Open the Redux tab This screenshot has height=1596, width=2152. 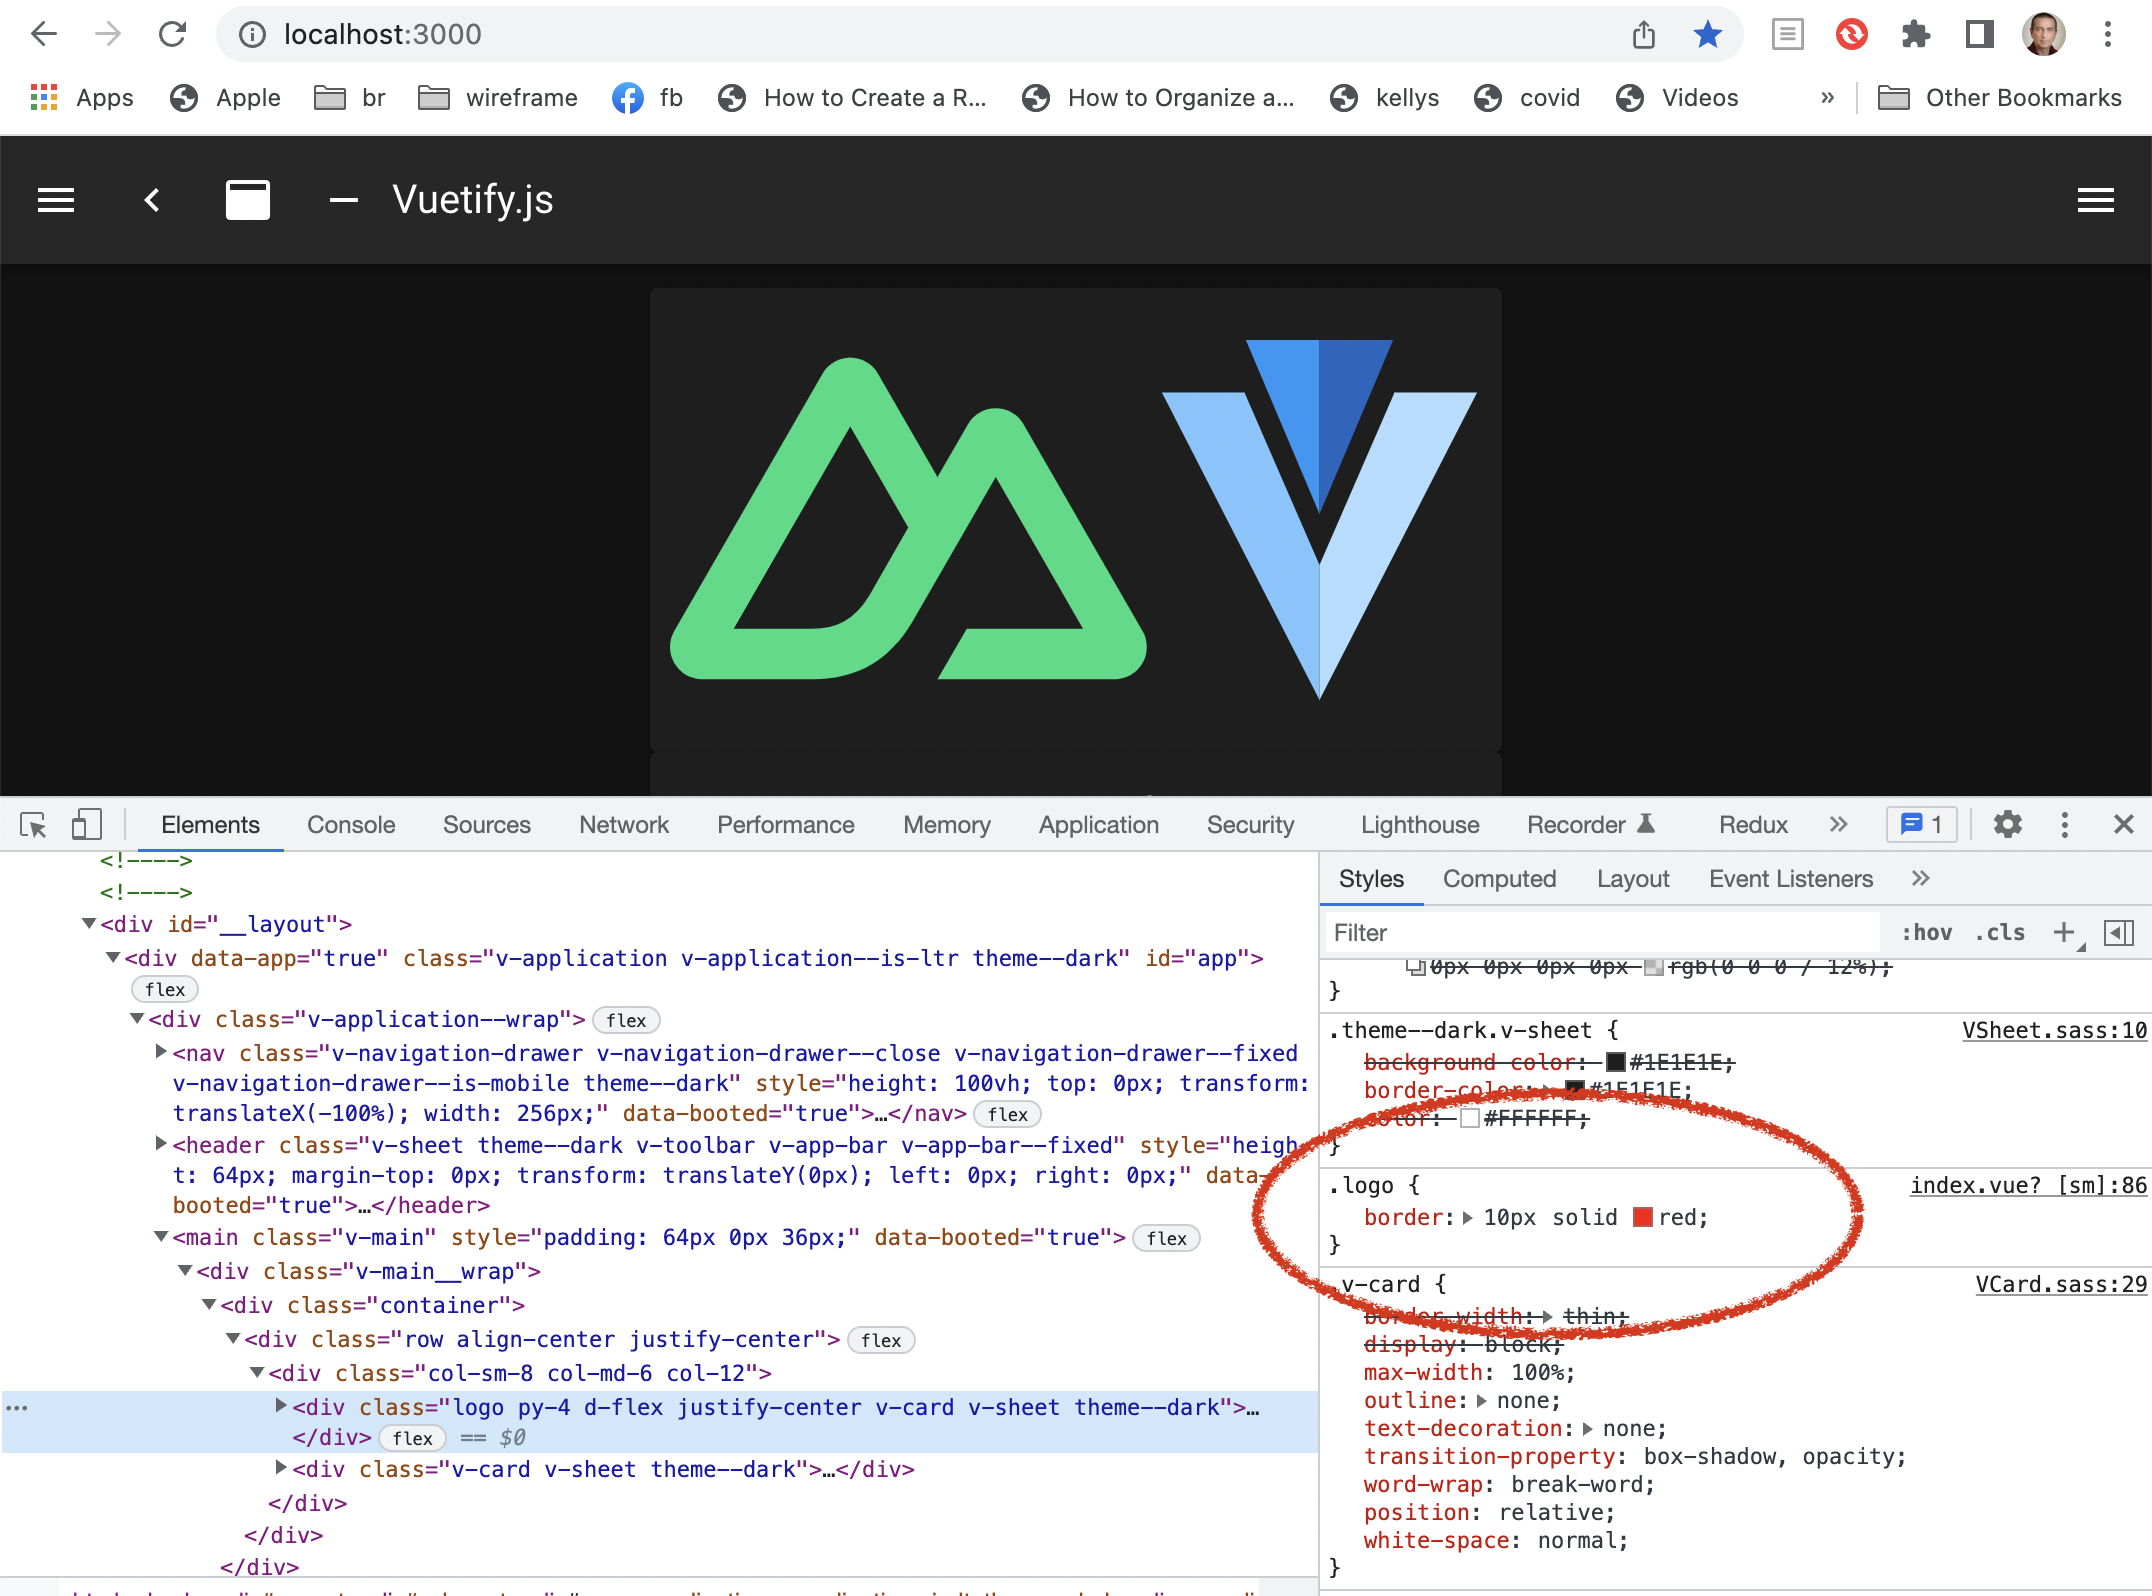(x=1753, y=825)
